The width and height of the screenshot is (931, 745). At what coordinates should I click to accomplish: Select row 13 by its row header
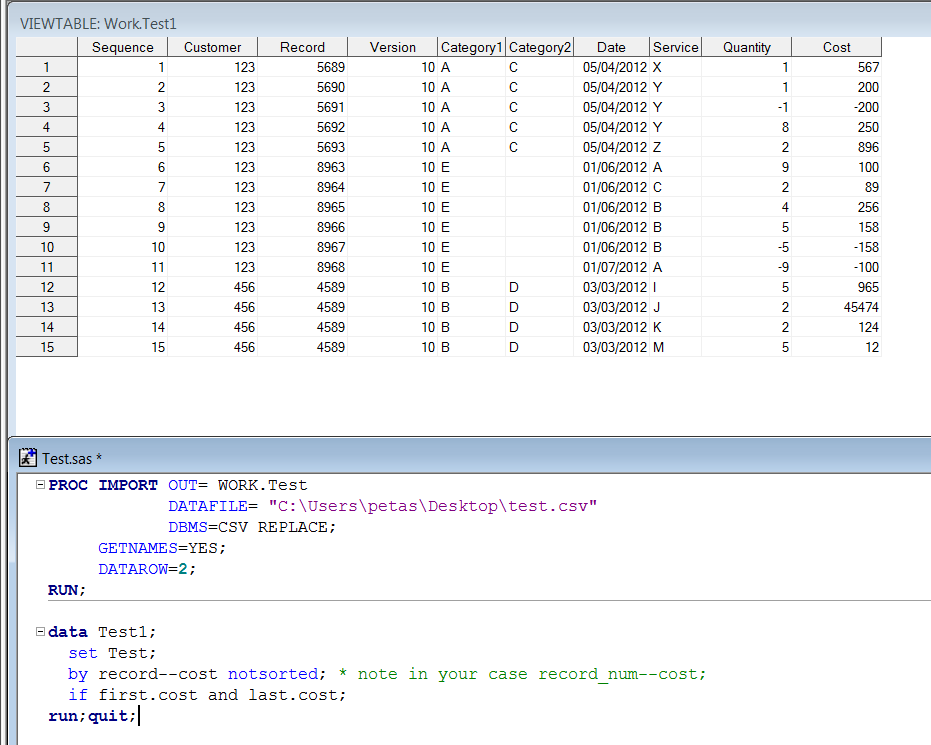46,307
